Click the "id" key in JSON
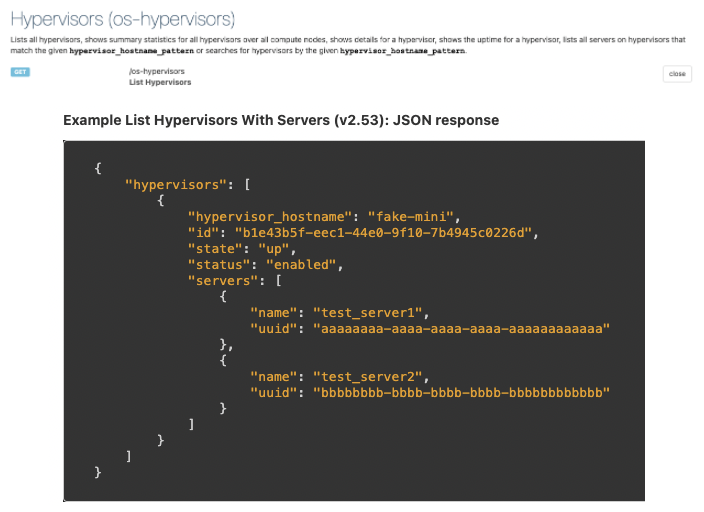The width and height of the screenshot is (704, 512). [x=203, y=233]
